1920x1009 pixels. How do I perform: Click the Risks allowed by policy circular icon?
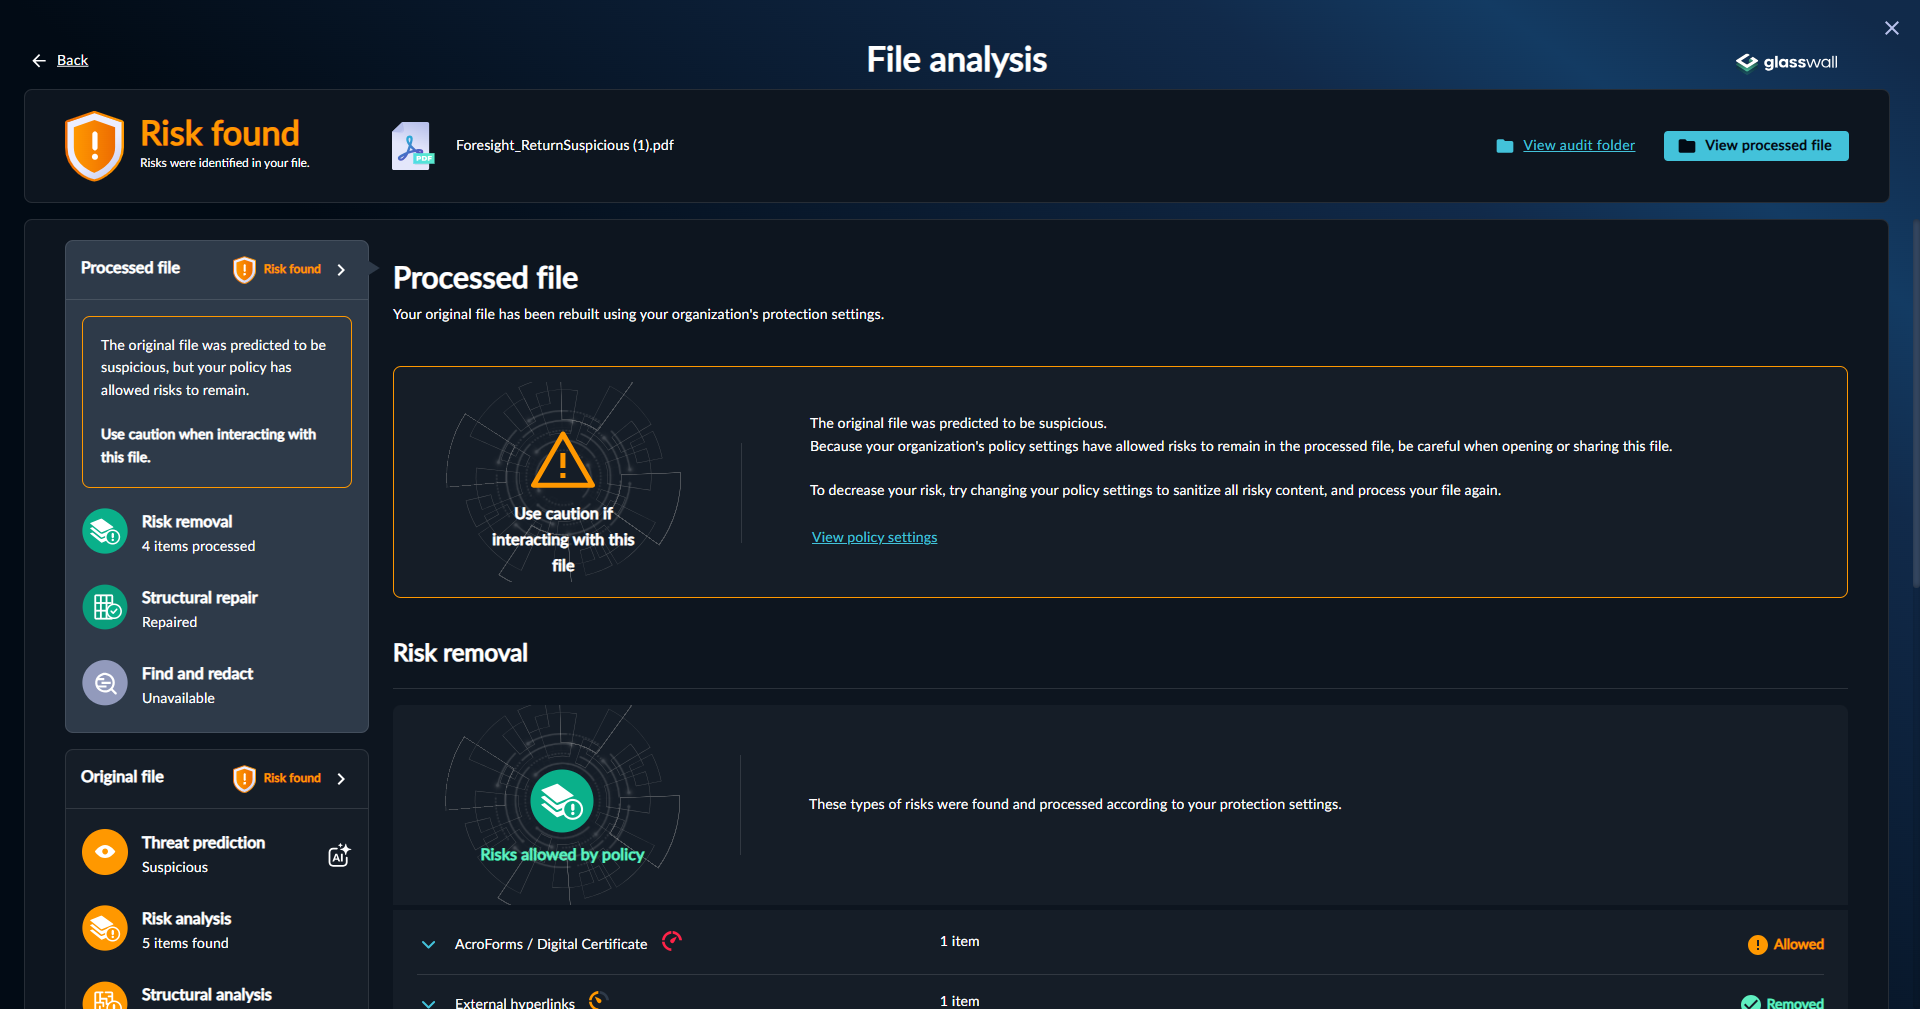(x=562, y=800)
